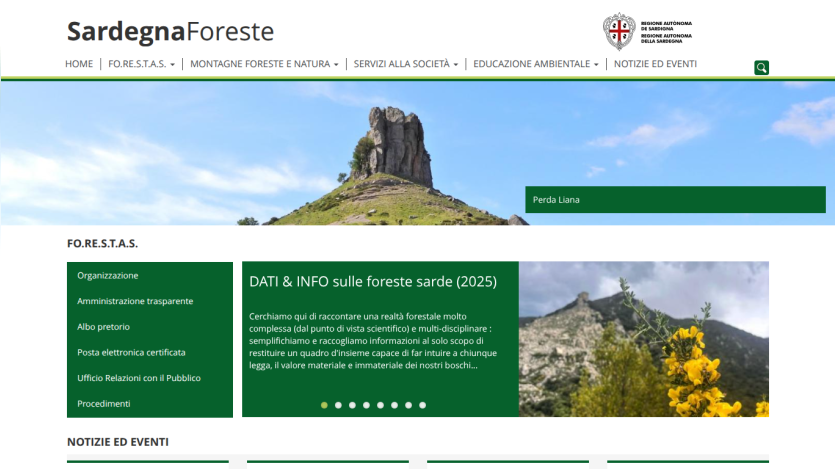Viewport: 835px width, 469px height.
Task: Select the eighth carousel dot
Action: tap(423, 405)
